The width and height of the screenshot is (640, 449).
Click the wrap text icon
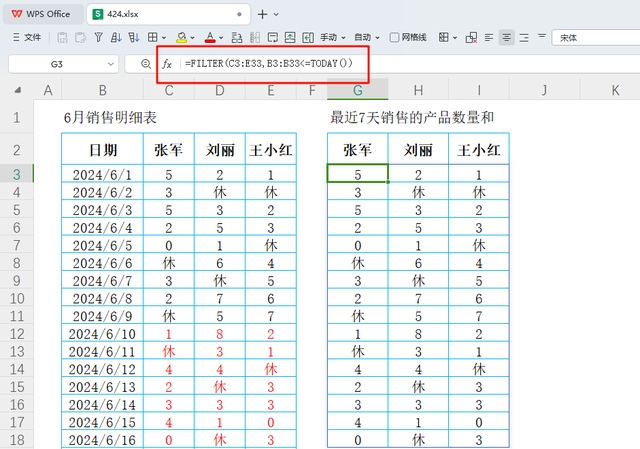click(x=273, y=38)
